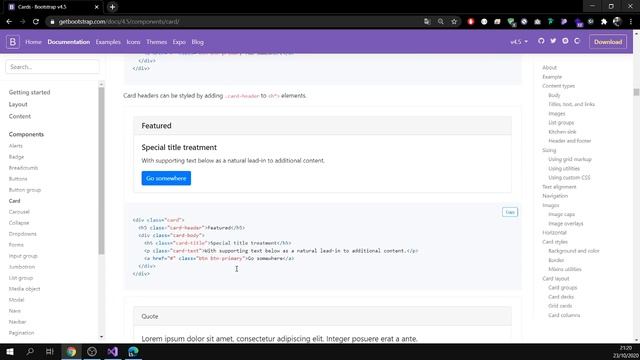Jump to Card columns in the contents

564,315
